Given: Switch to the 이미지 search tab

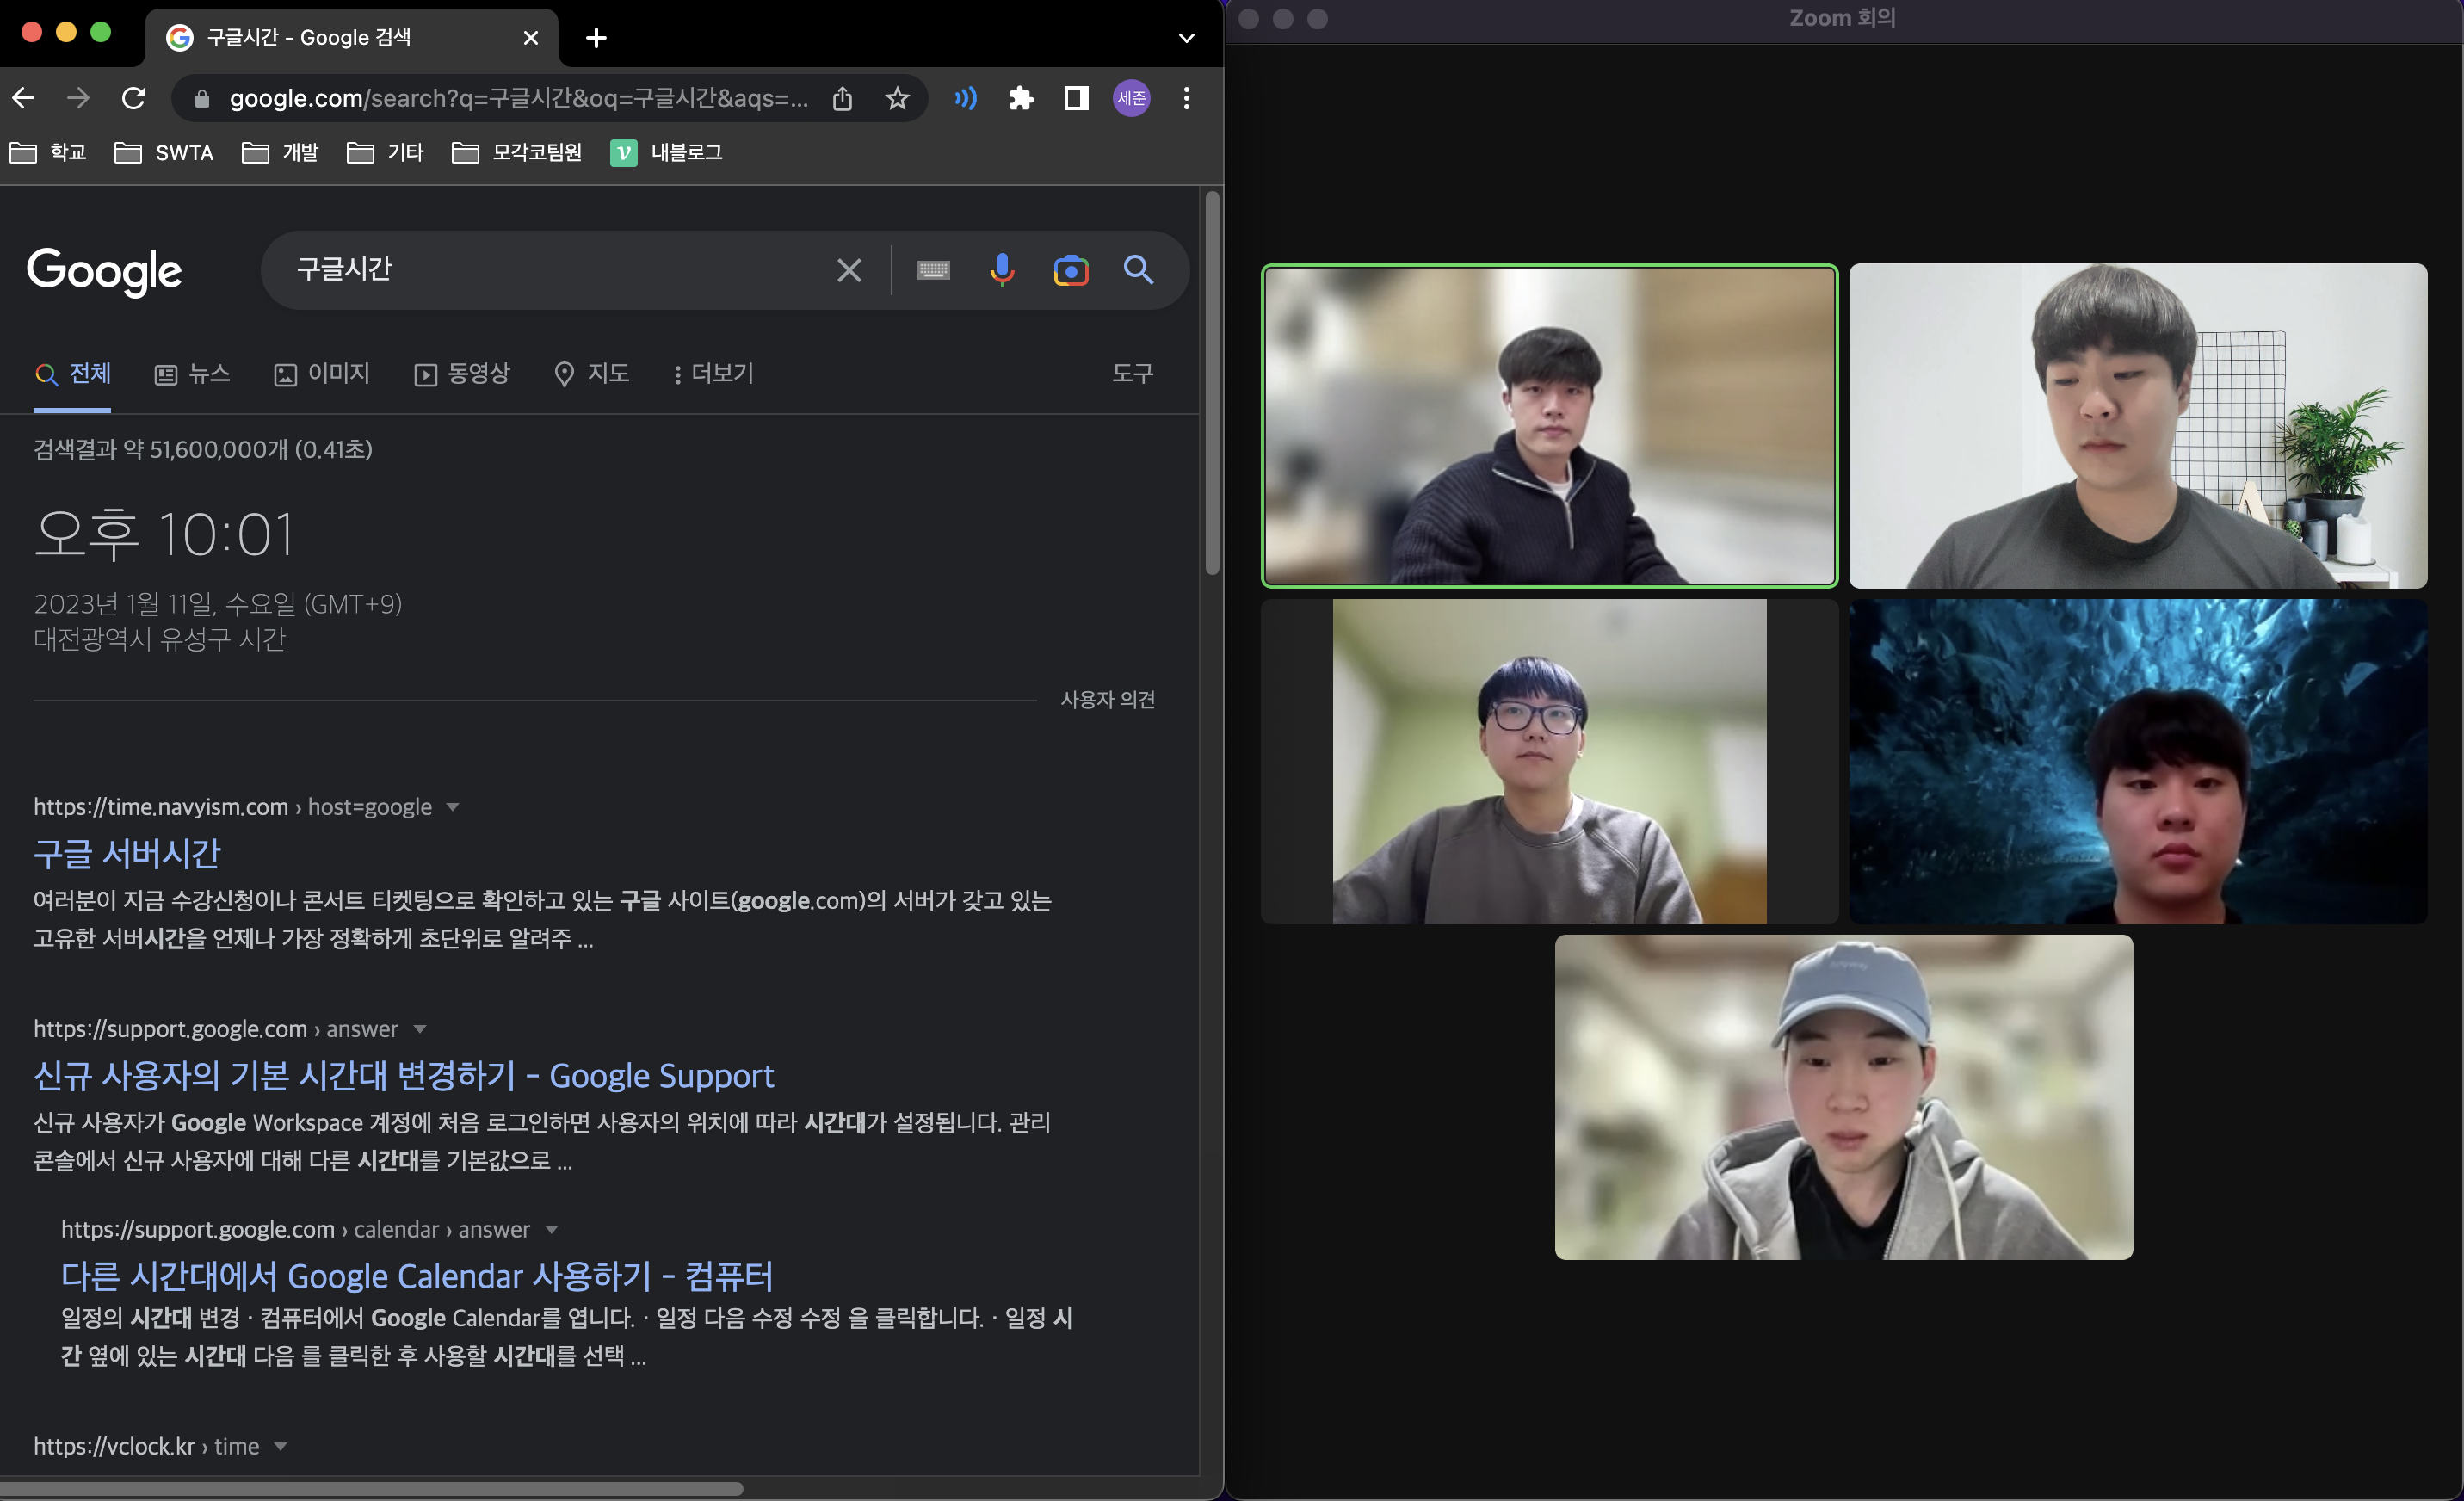Looking at the screenshot, I should pyautogui.click(x=323, y=374).
